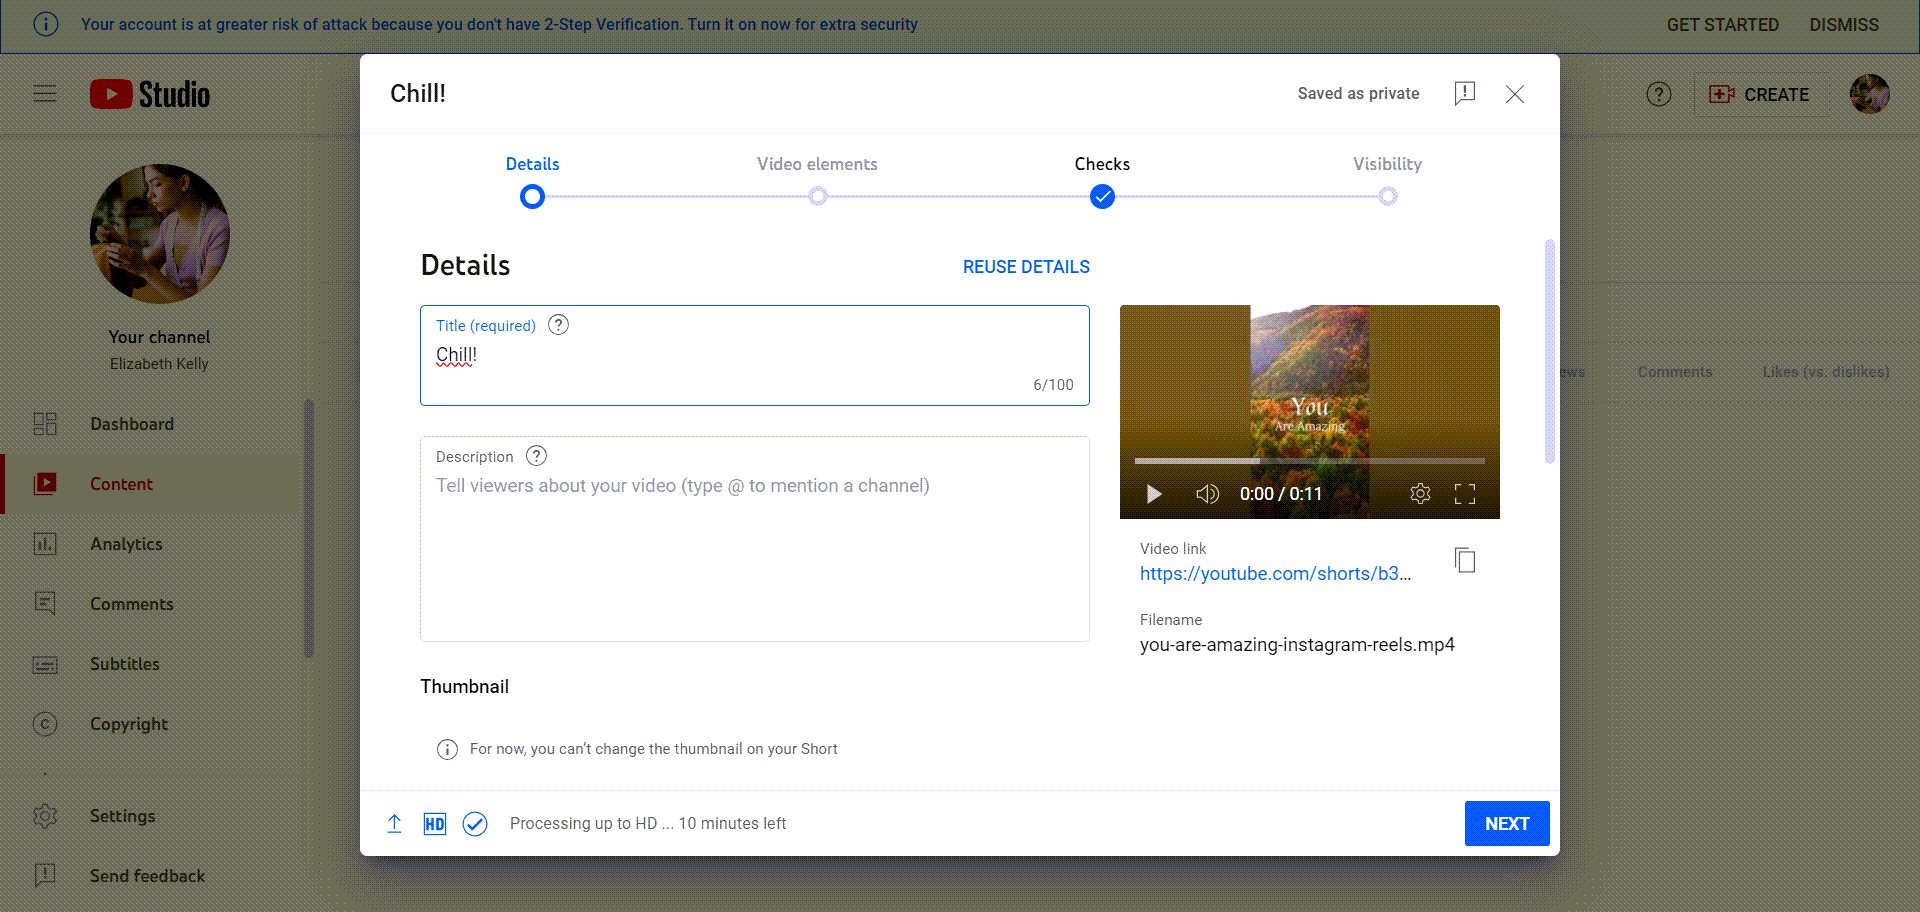Image resolution: width=1920 pixels, height=912 pixels.
Task: Click the Dashboard sidebar icon
Action: coord(45,424)
